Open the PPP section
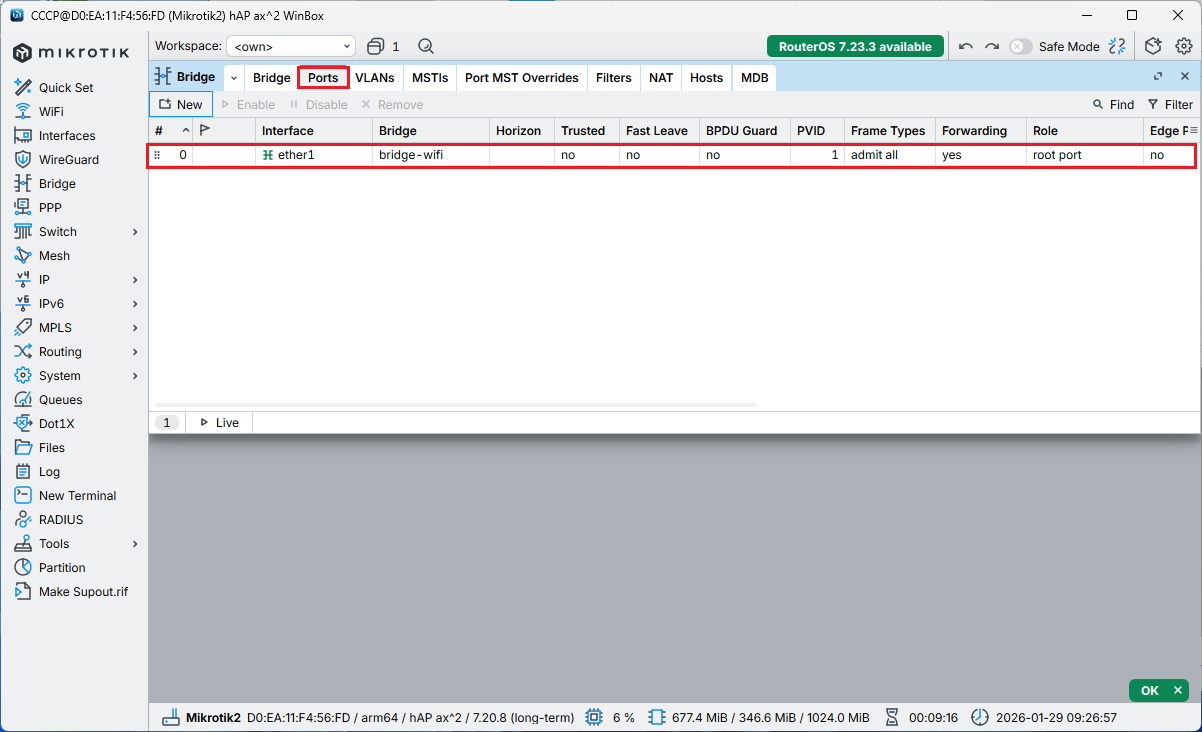The height and width of the screenshot is (732, 1202). (50, 207)
